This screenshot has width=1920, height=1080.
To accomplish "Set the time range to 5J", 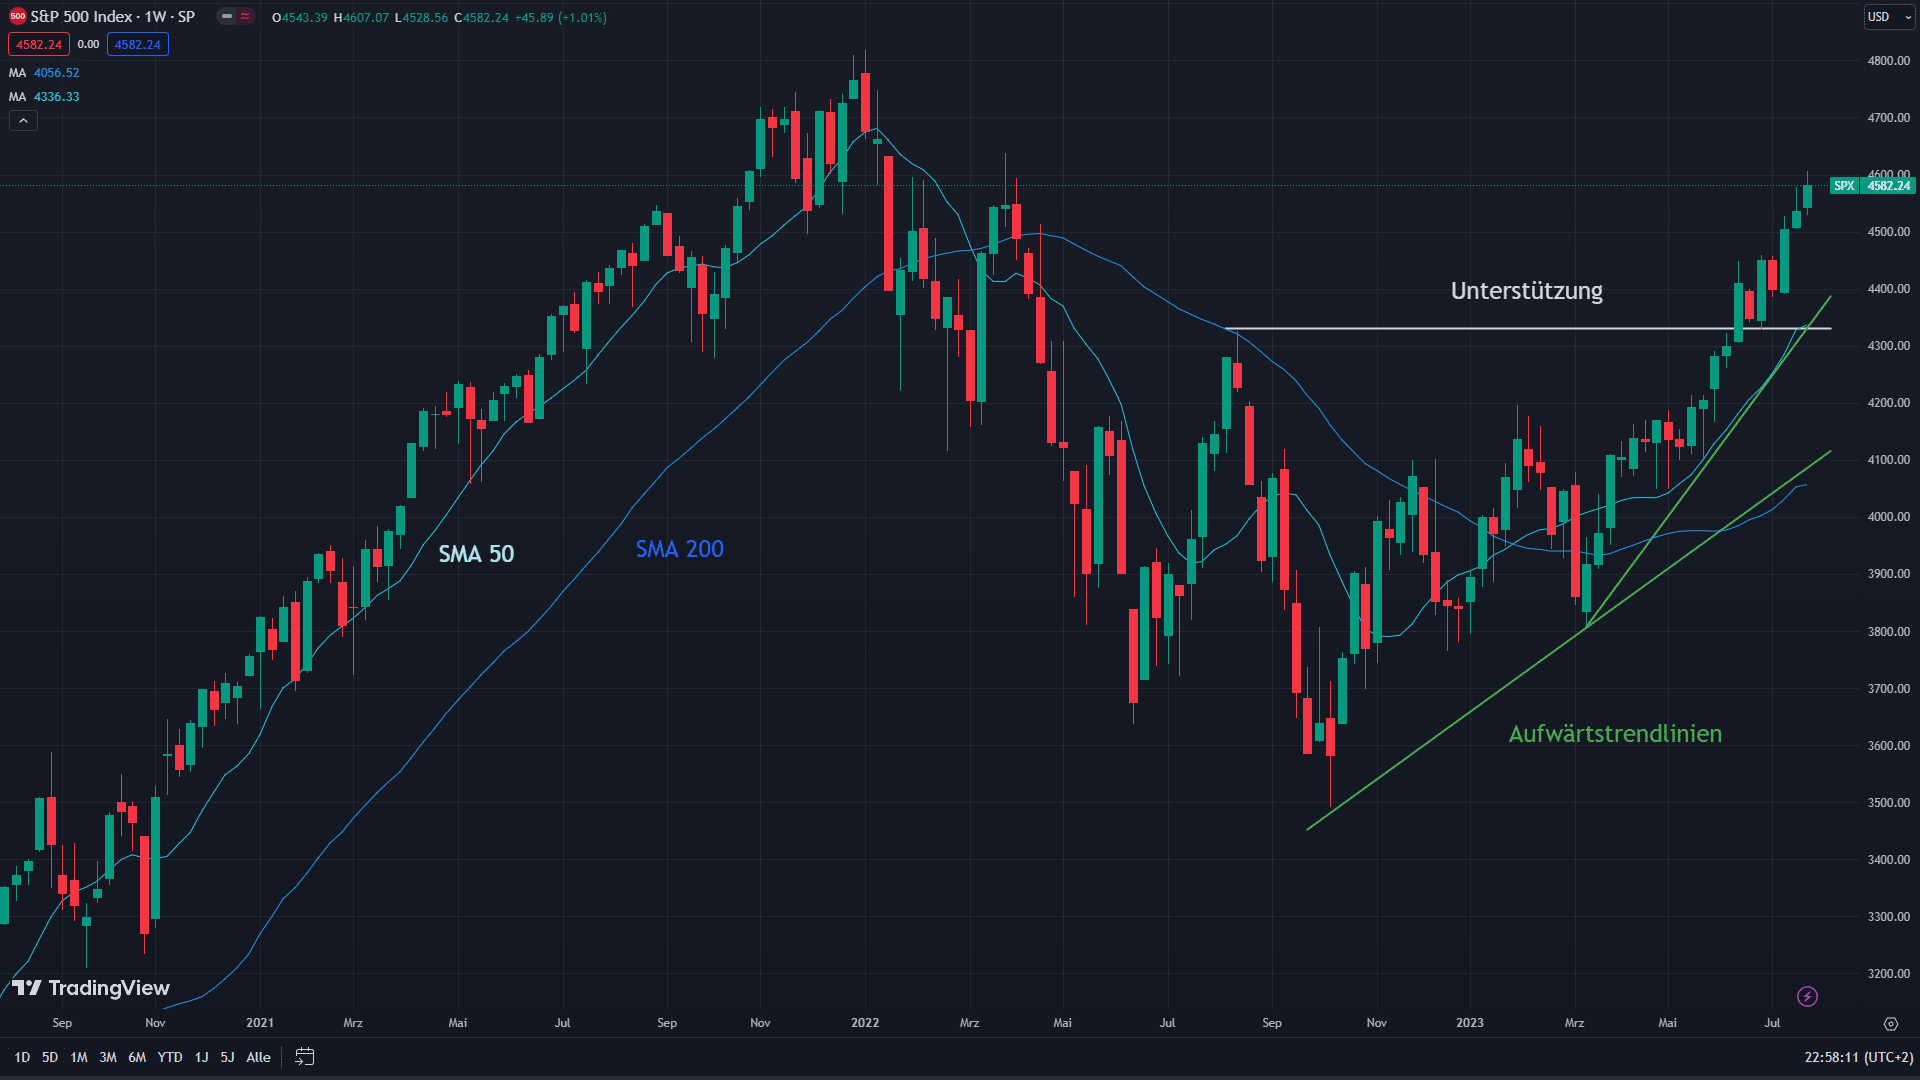I will click(227, 1057).
